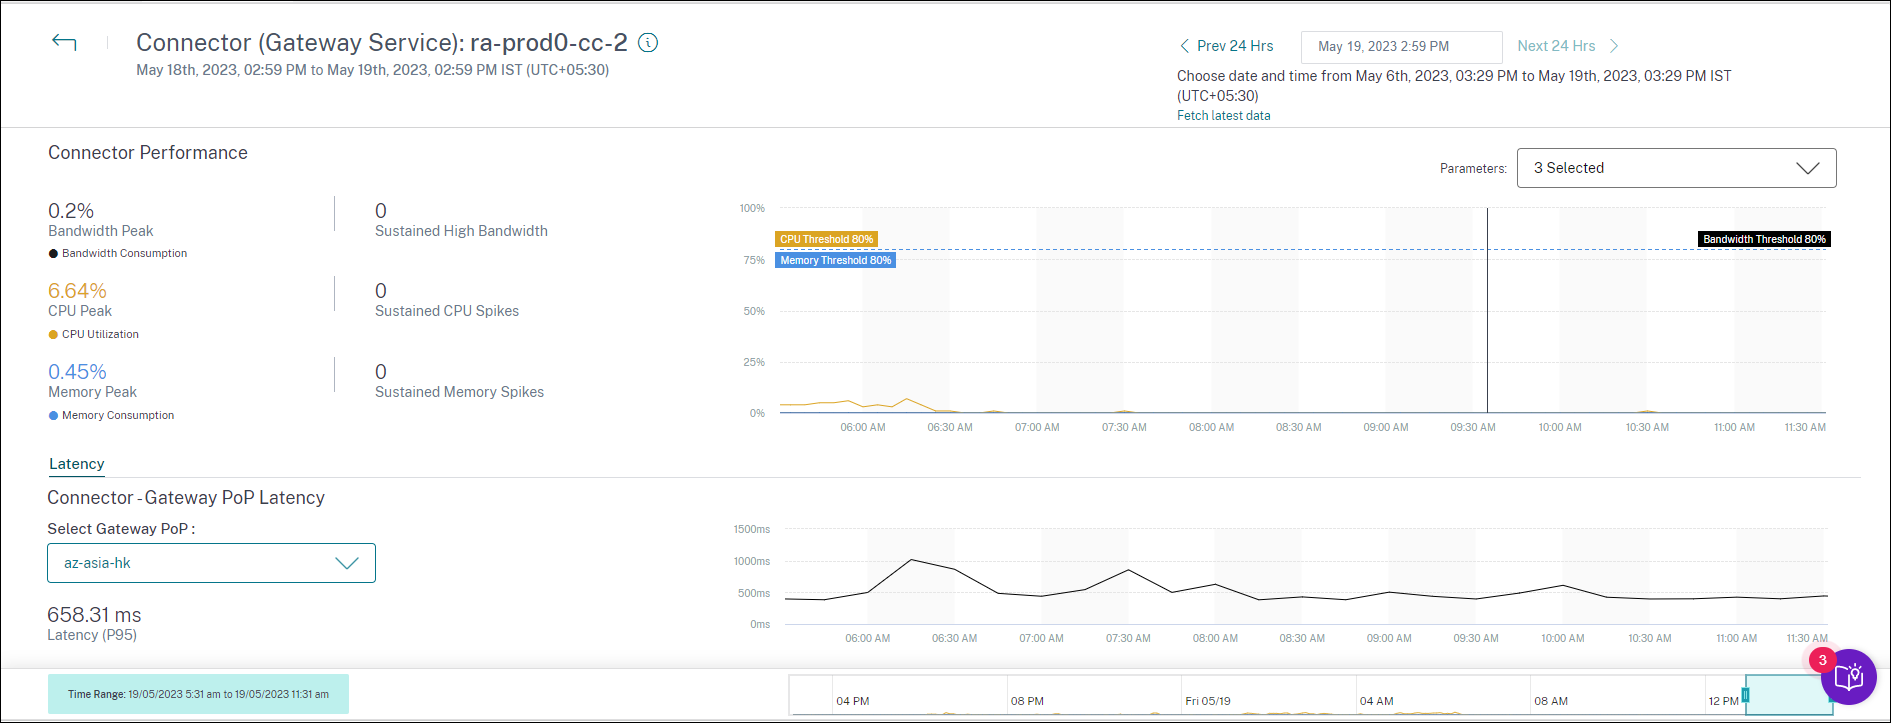Click the chevron arrow in Parameters dropdown
The height and width of the screenshot is (723, 1891).
(x=1807, y=168)
